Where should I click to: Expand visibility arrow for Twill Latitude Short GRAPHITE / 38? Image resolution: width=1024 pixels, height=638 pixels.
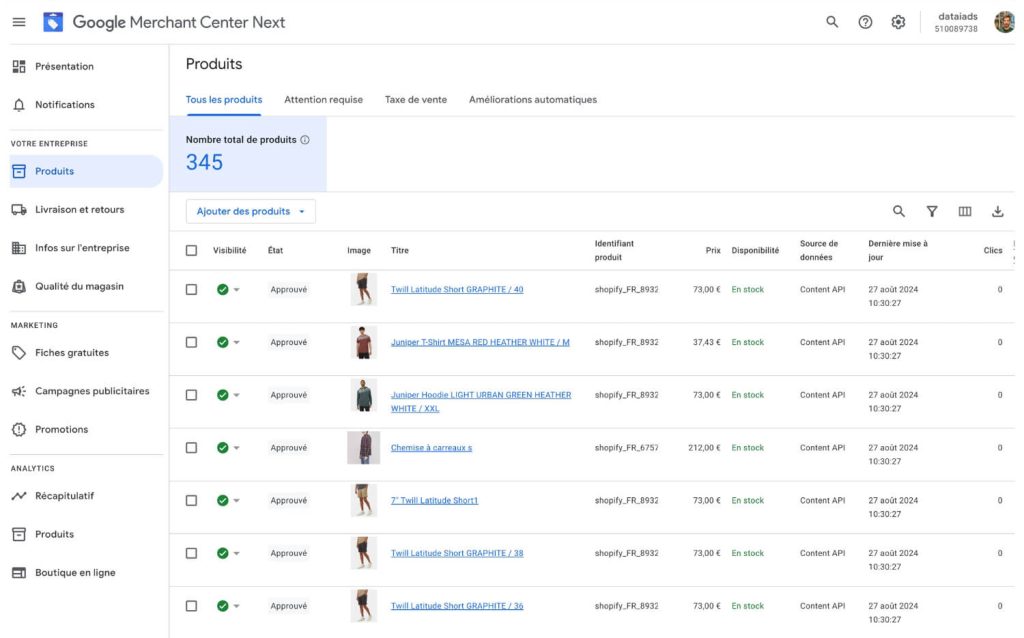pos(236,553)
